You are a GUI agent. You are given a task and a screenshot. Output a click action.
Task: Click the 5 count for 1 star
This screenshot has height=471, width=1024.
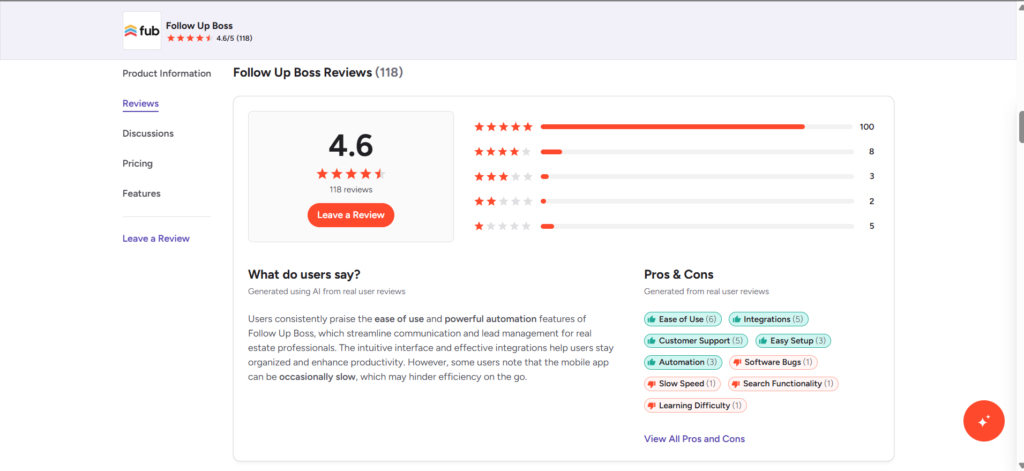pos(871,226)
